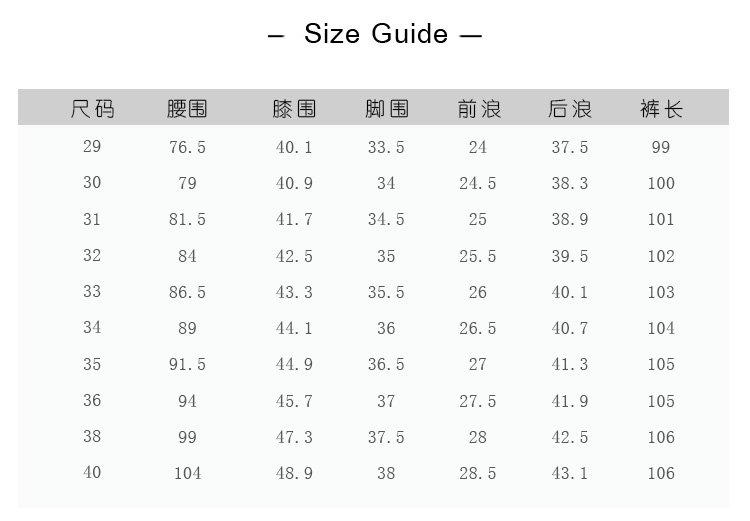Screen dimensions: 750x521
Task: Click the 腰围 column header
Action: pos(187,108)
